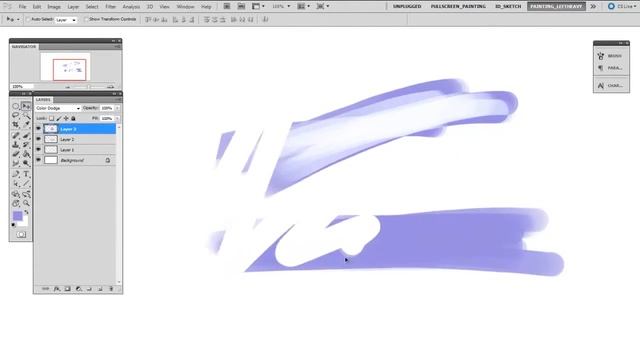The image size is (640, 360).
Task: Reset default foreground and background colors
Action: pyautogui.click(x=13, y=225)
